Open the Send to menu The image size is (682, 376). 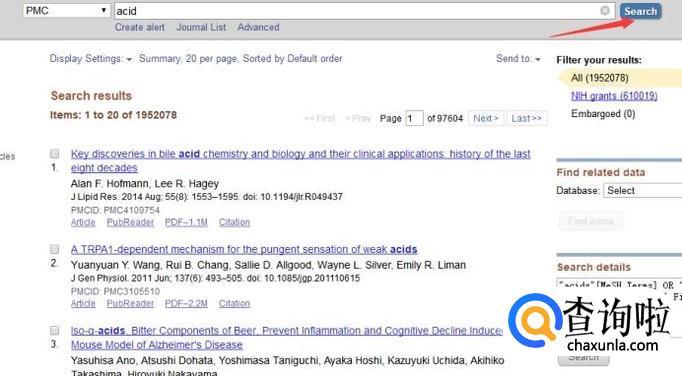518,58
